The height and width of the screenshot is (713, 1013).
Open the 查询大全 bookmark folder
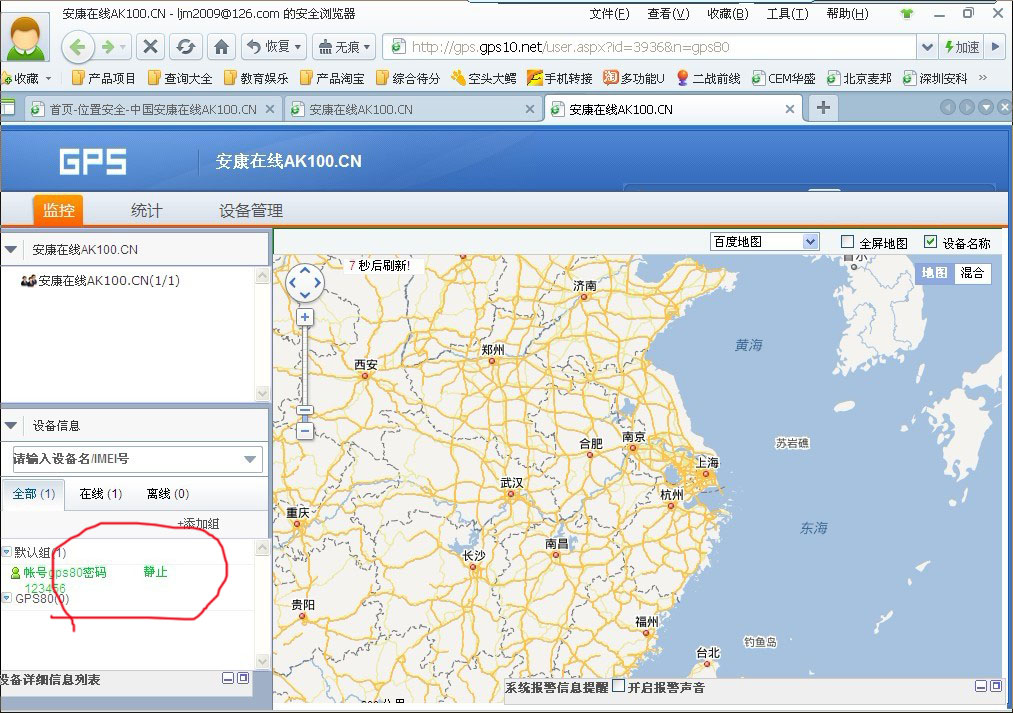[x=180, y=78]
